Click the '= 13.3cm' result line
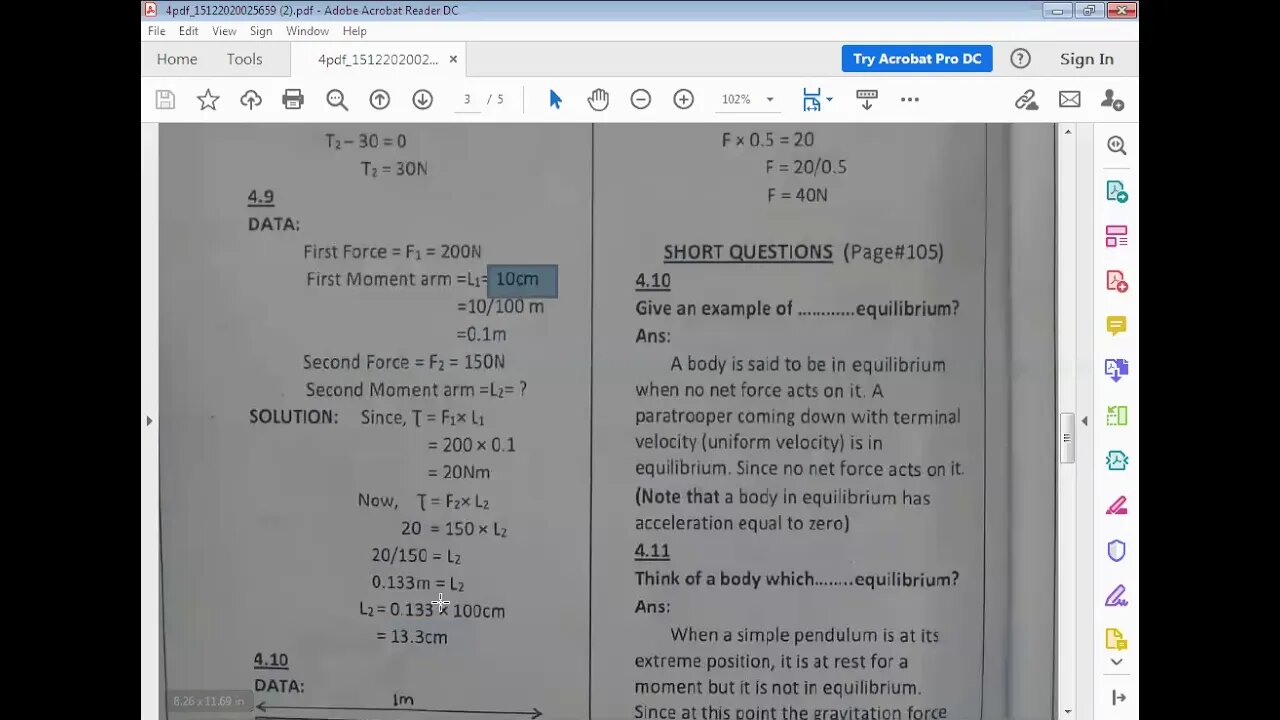Screen dimensions: 1280x720 (x=412, y=637)
